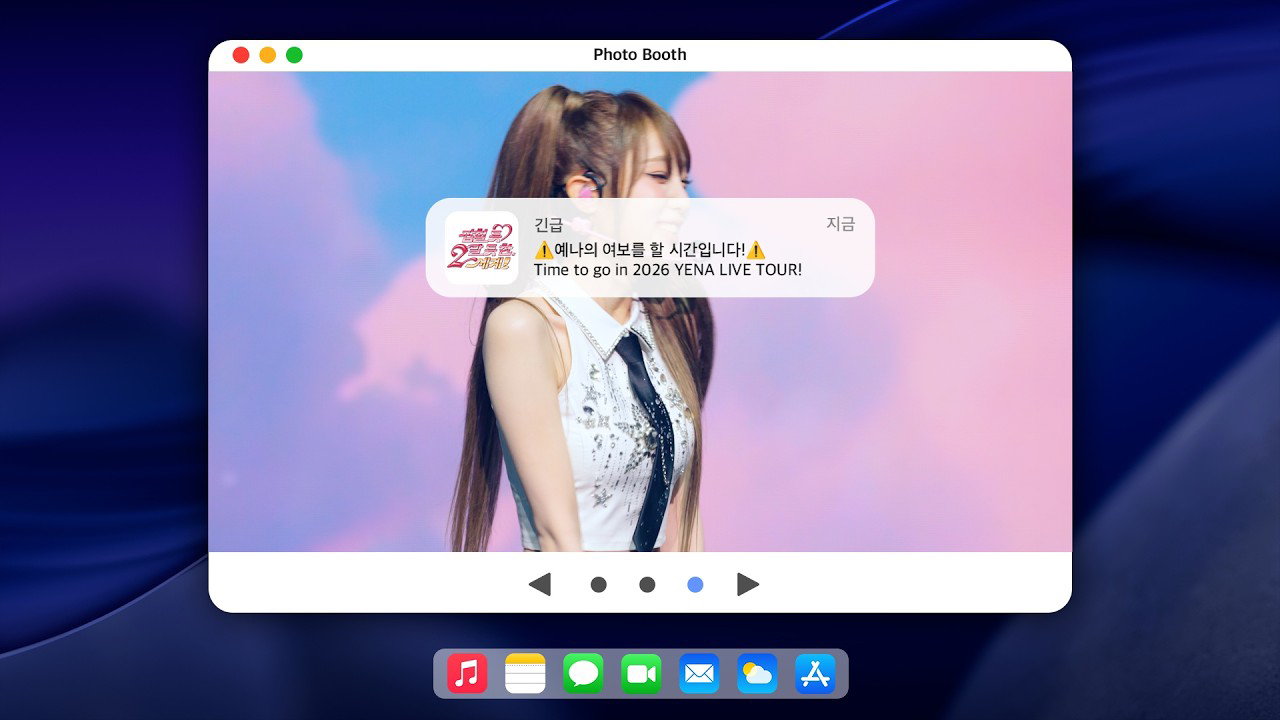Viewport: 1280px width, 720px height.
Task: Open the Notes app in the dock
Action: [525, 673]
